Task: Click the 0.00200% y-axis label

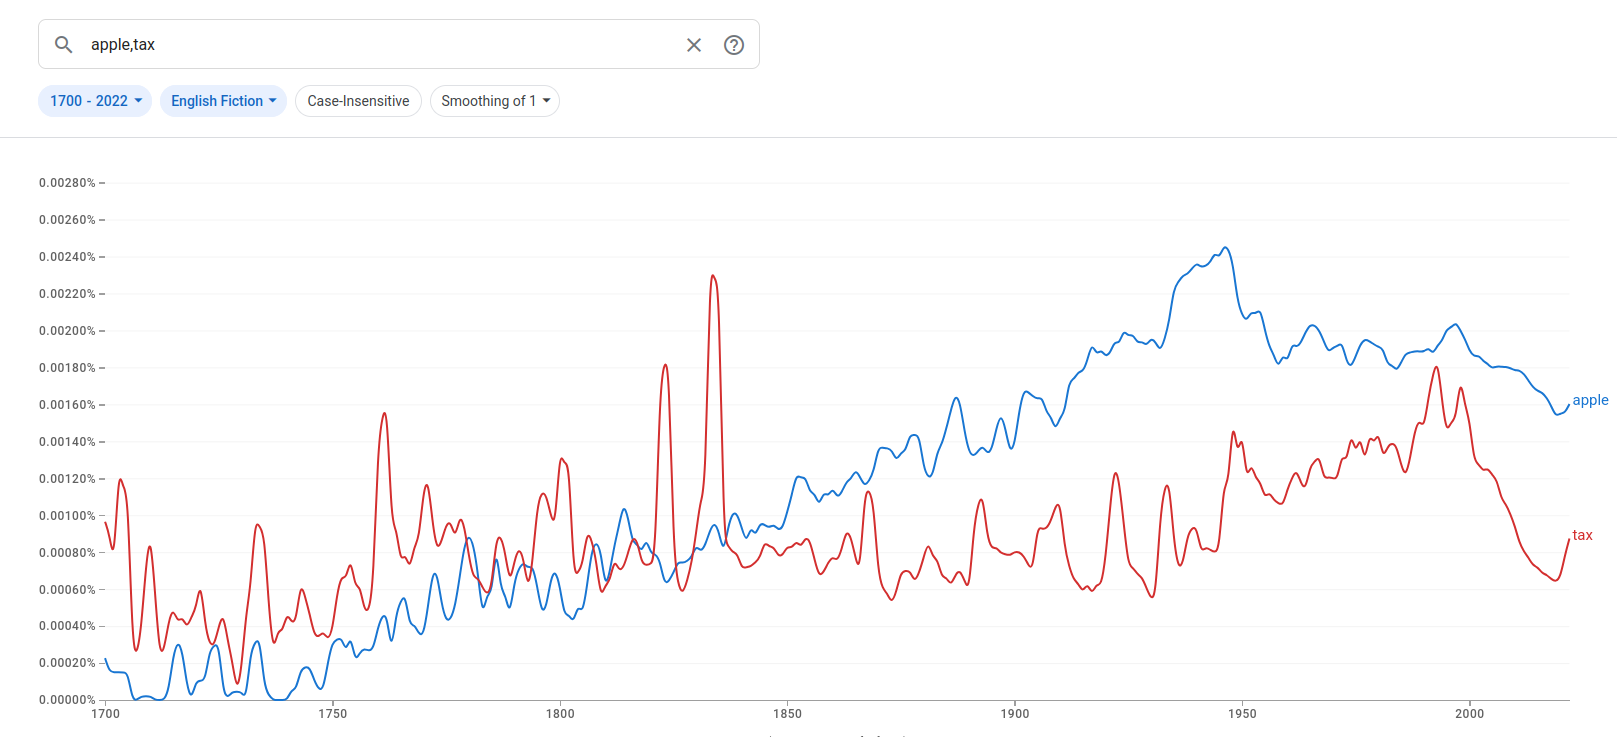Action: (67, 331)
